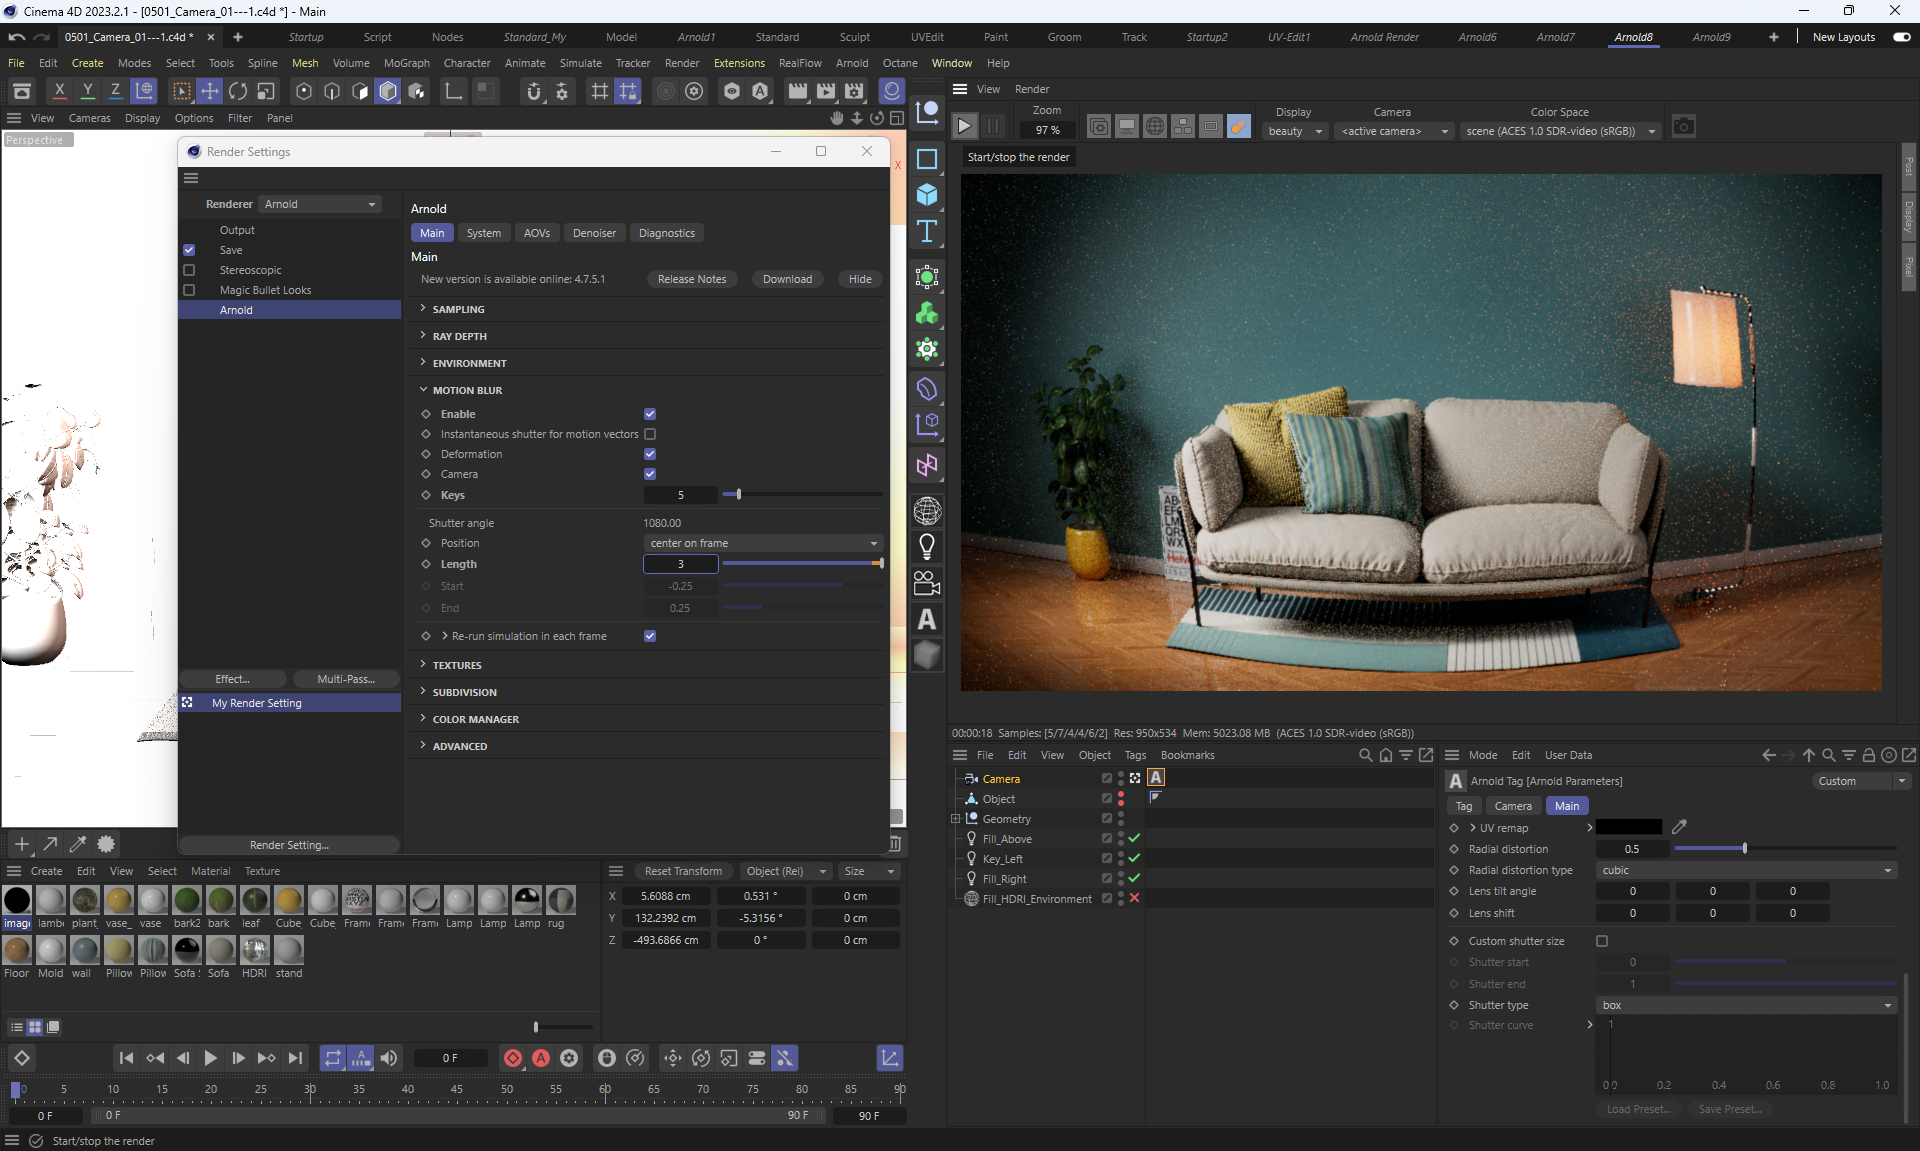This screenshot has width=1920, height=1151.
Task: Expand the SAMPLING section
Action: [458, 309]
